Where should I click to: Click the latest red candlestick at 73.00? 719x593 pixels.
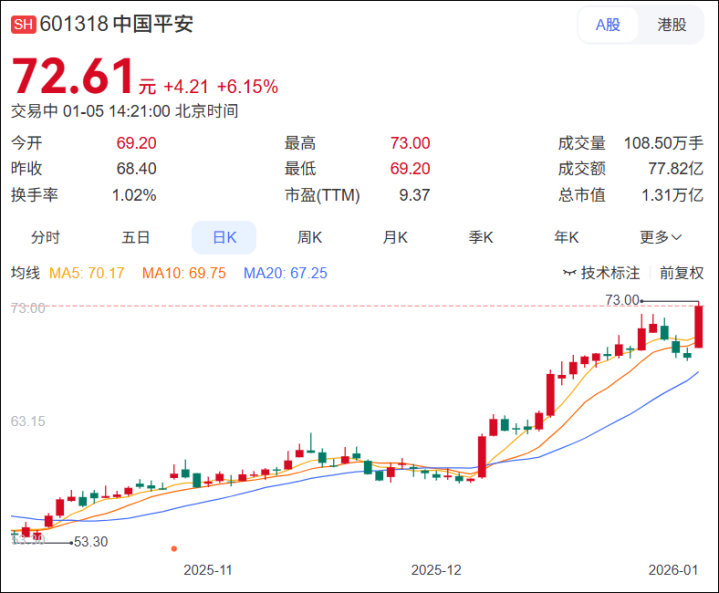(699, 326)
